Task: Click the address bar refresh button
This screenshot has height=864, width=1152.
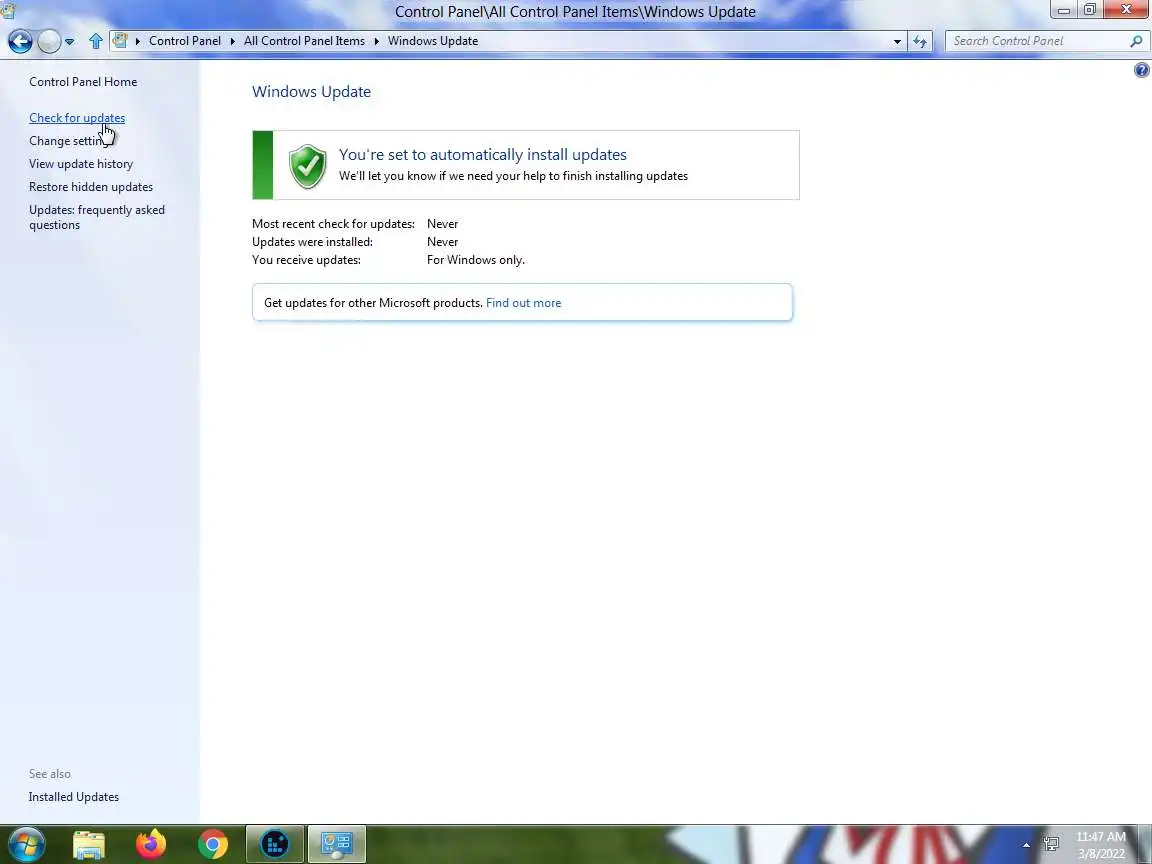Action: pos(920,42)
